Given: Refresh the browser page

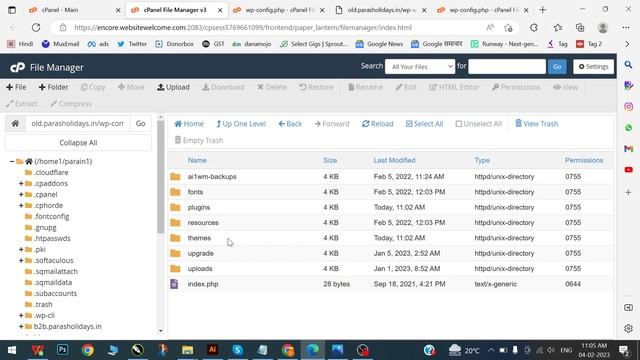Looking at the screenshot, I should [36, 27].
